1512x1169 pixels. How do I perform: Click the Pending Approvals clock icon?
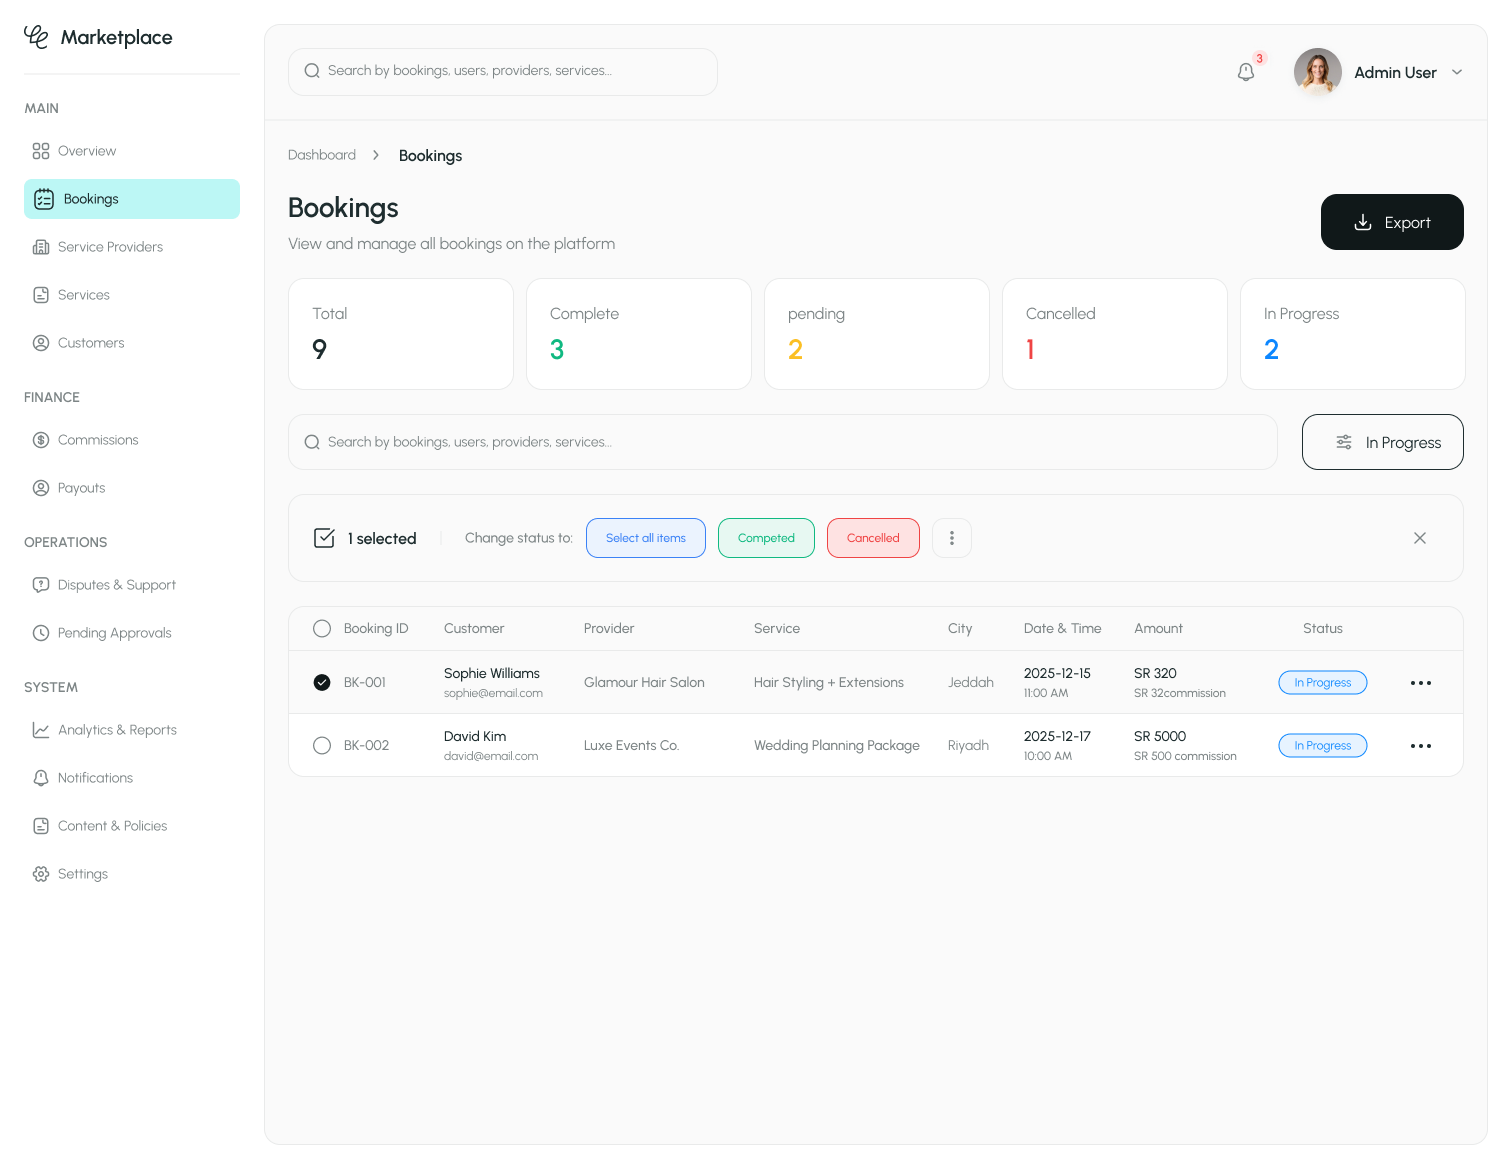tap(41, 633)
